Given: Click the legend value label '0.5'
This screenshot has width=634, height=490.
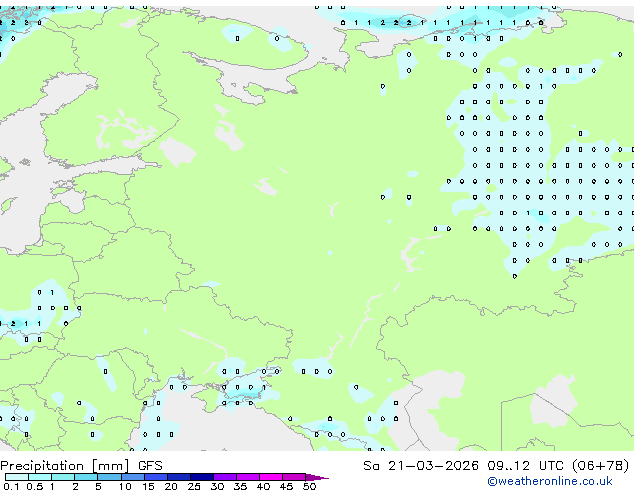Looking at the screenshot, I should [34, 486].
